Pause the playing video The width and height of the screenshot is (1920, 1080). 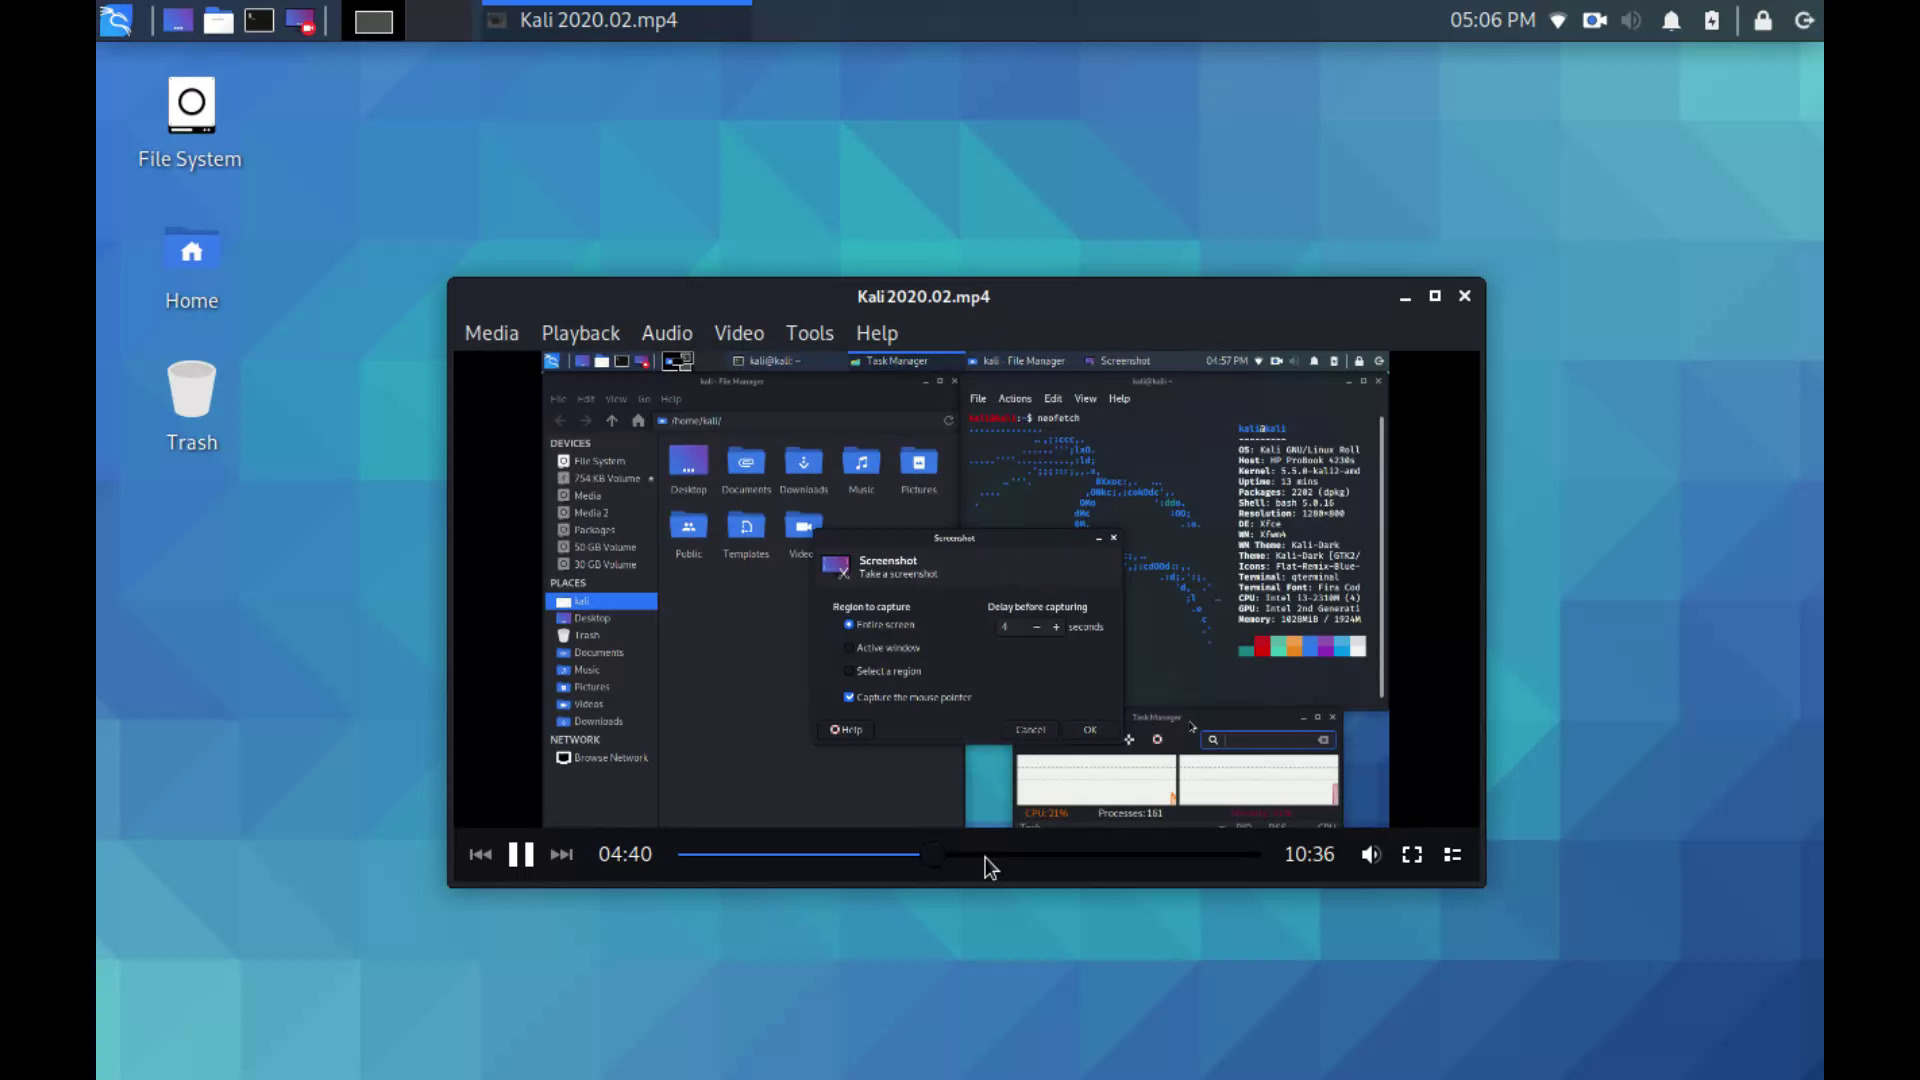coord(520,854)
